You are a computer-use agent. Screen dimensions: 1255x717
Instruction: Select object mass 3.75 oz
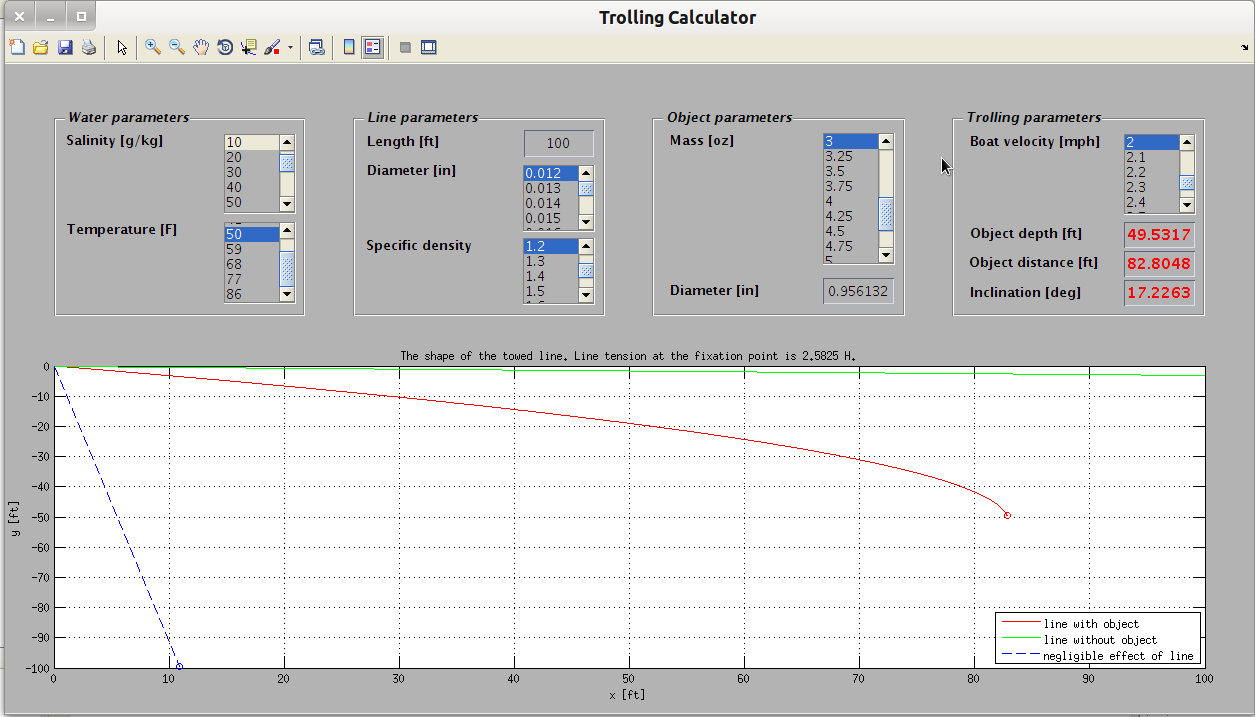(x=850, y=187)
